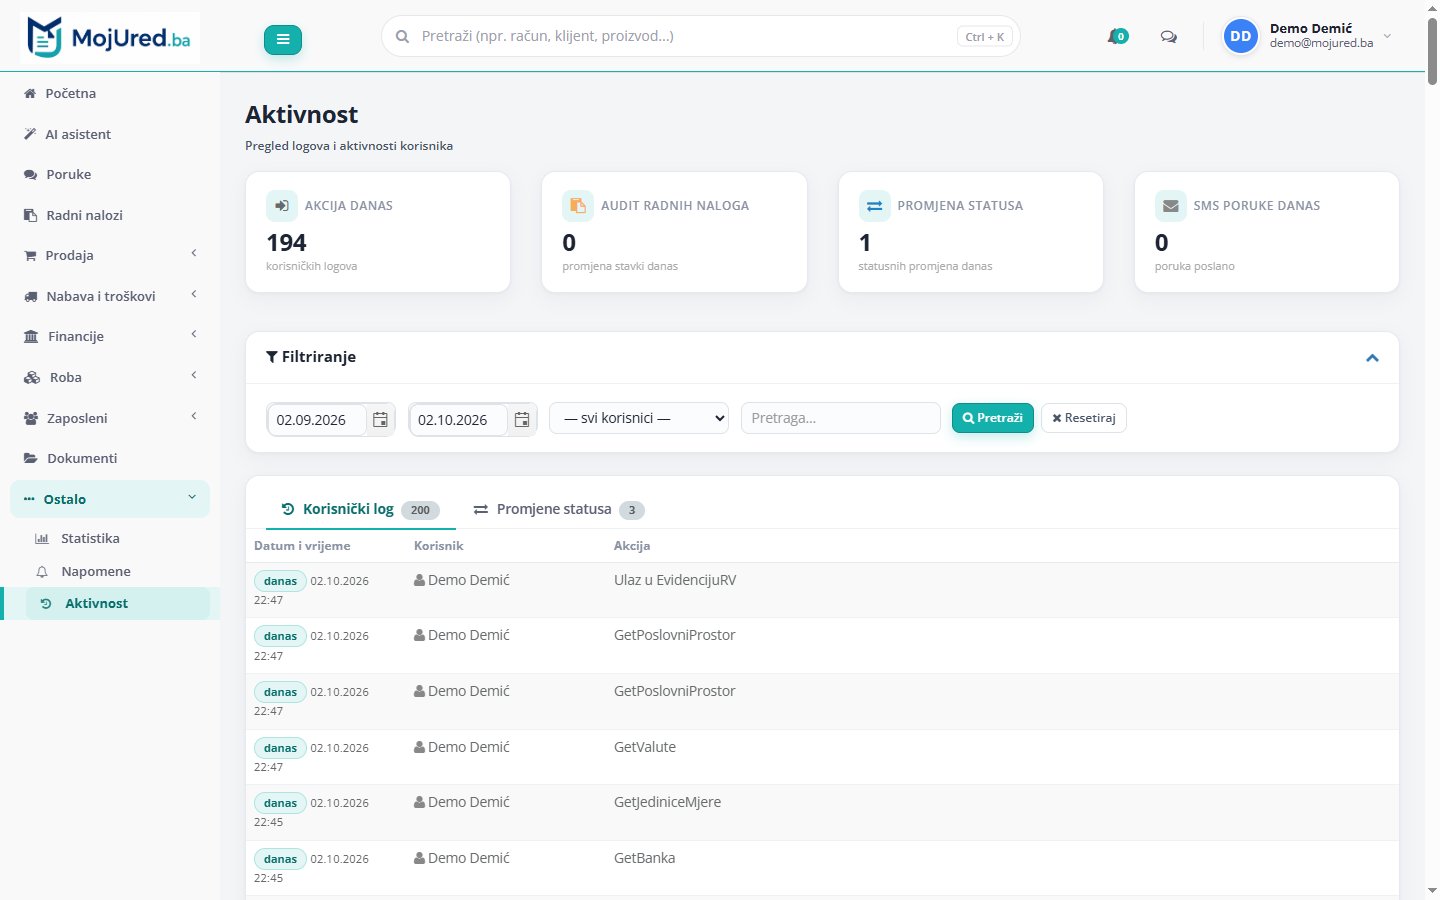The width and height of the screenshot is (1440, 900).
Task: Open calendar picker for 02.09.2026 date
Action: [x=380, y=420]
